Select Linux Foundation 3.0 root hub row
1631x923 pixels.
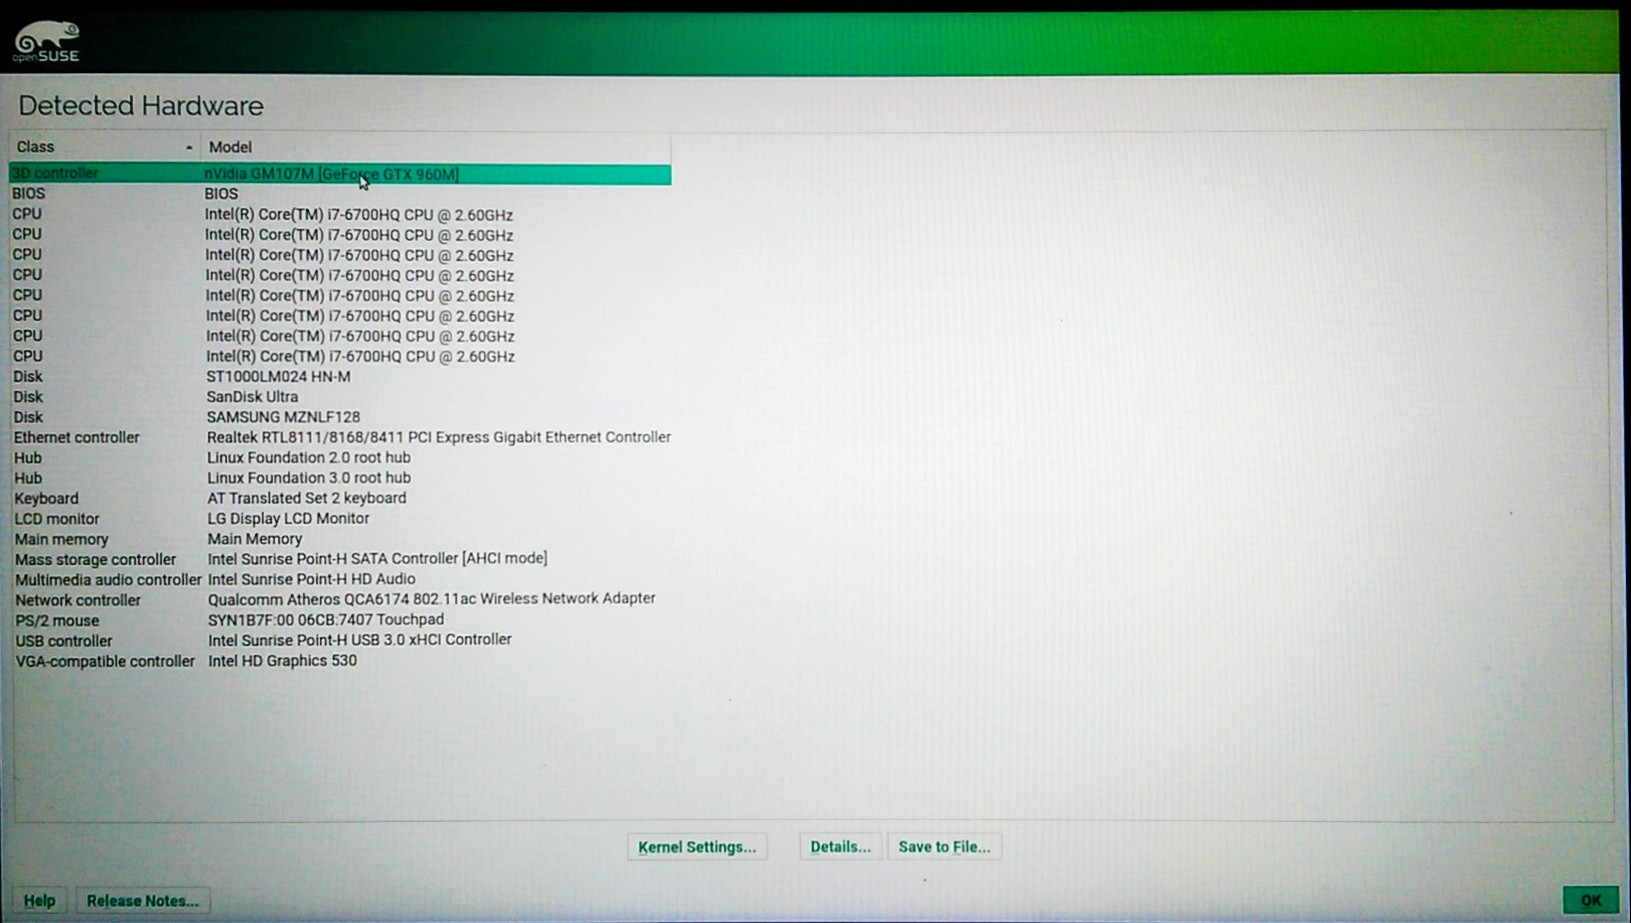340,478
